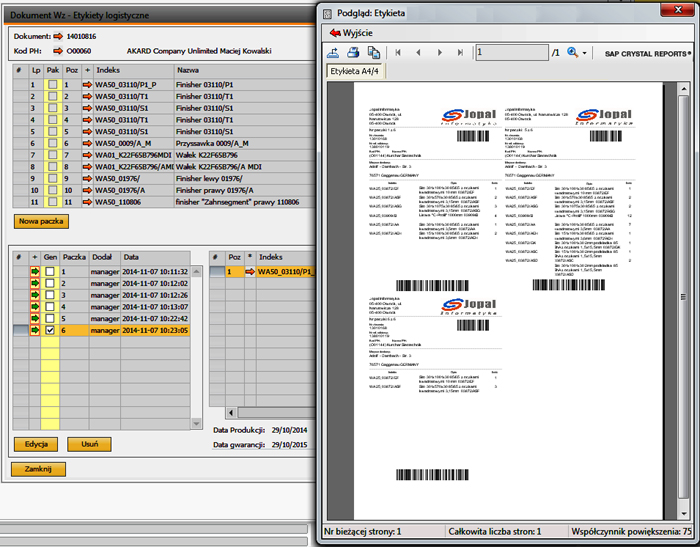Go to next page in report preview

[x=440, y=53]
